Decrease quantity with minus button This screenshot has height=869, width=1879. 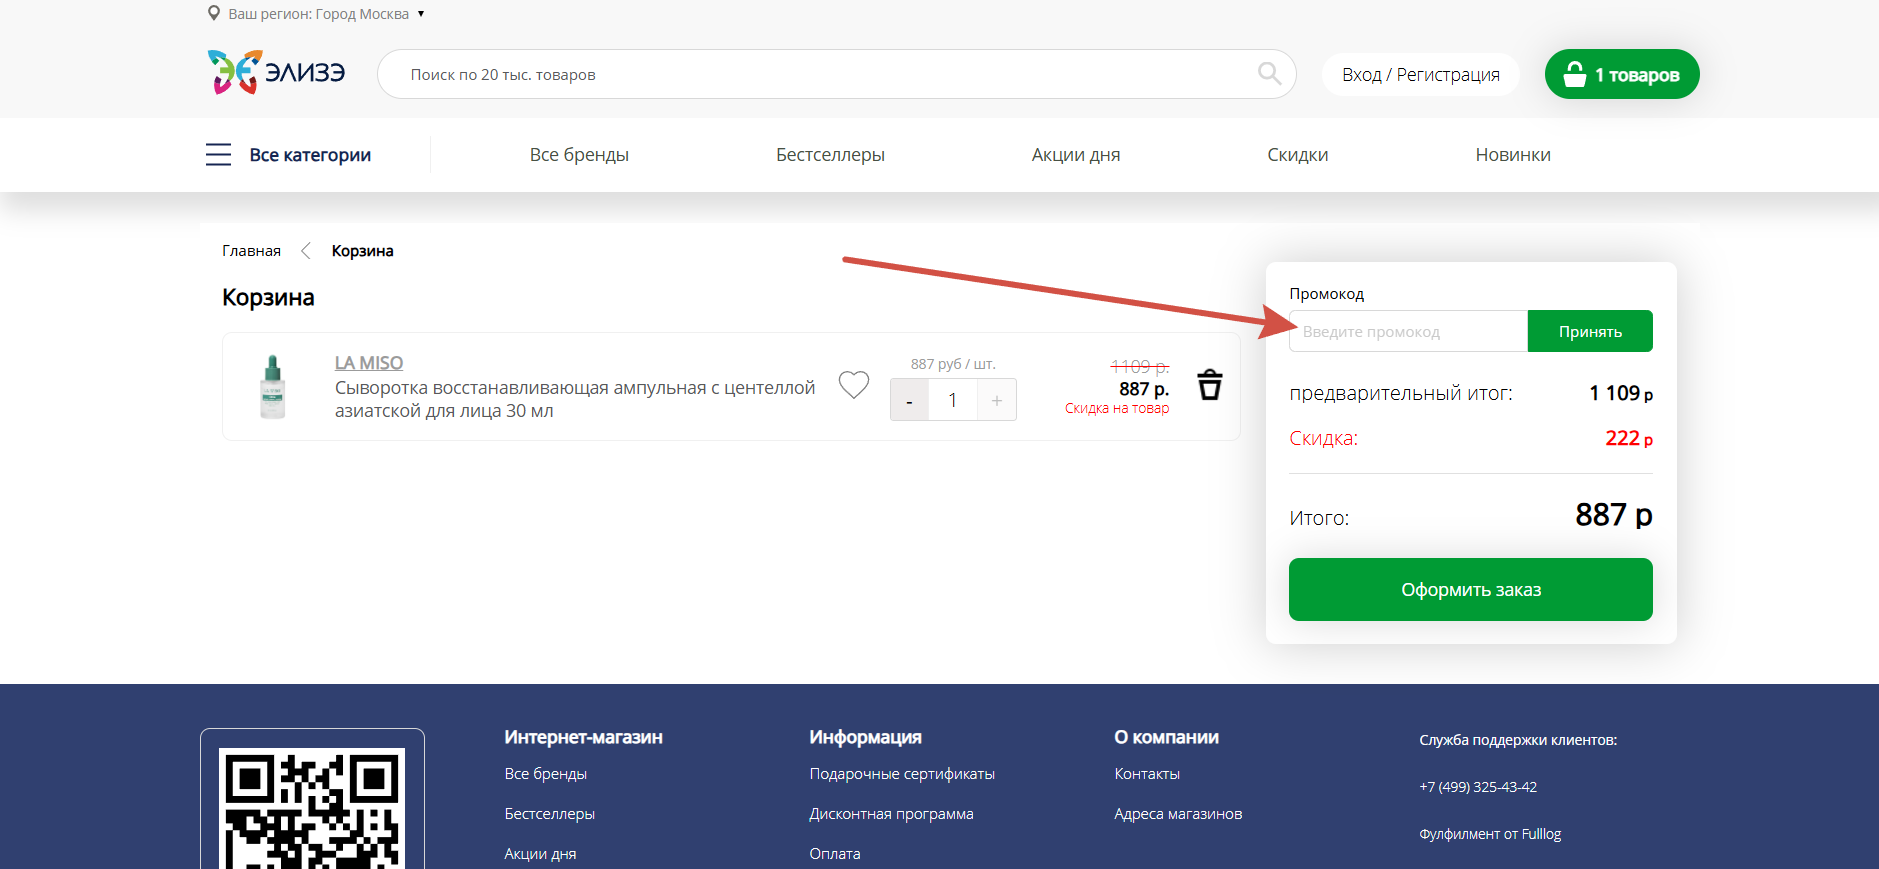click(909, 400)
